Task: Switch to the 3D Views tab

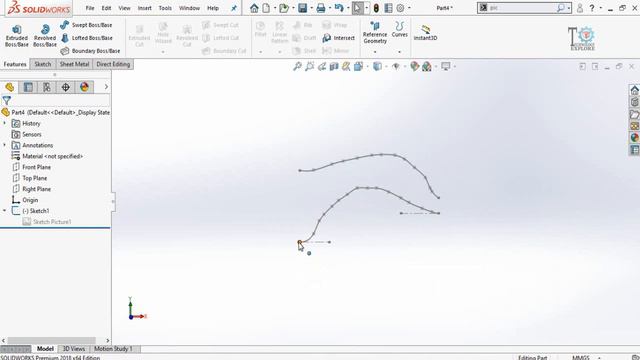Action: point(74,349)
